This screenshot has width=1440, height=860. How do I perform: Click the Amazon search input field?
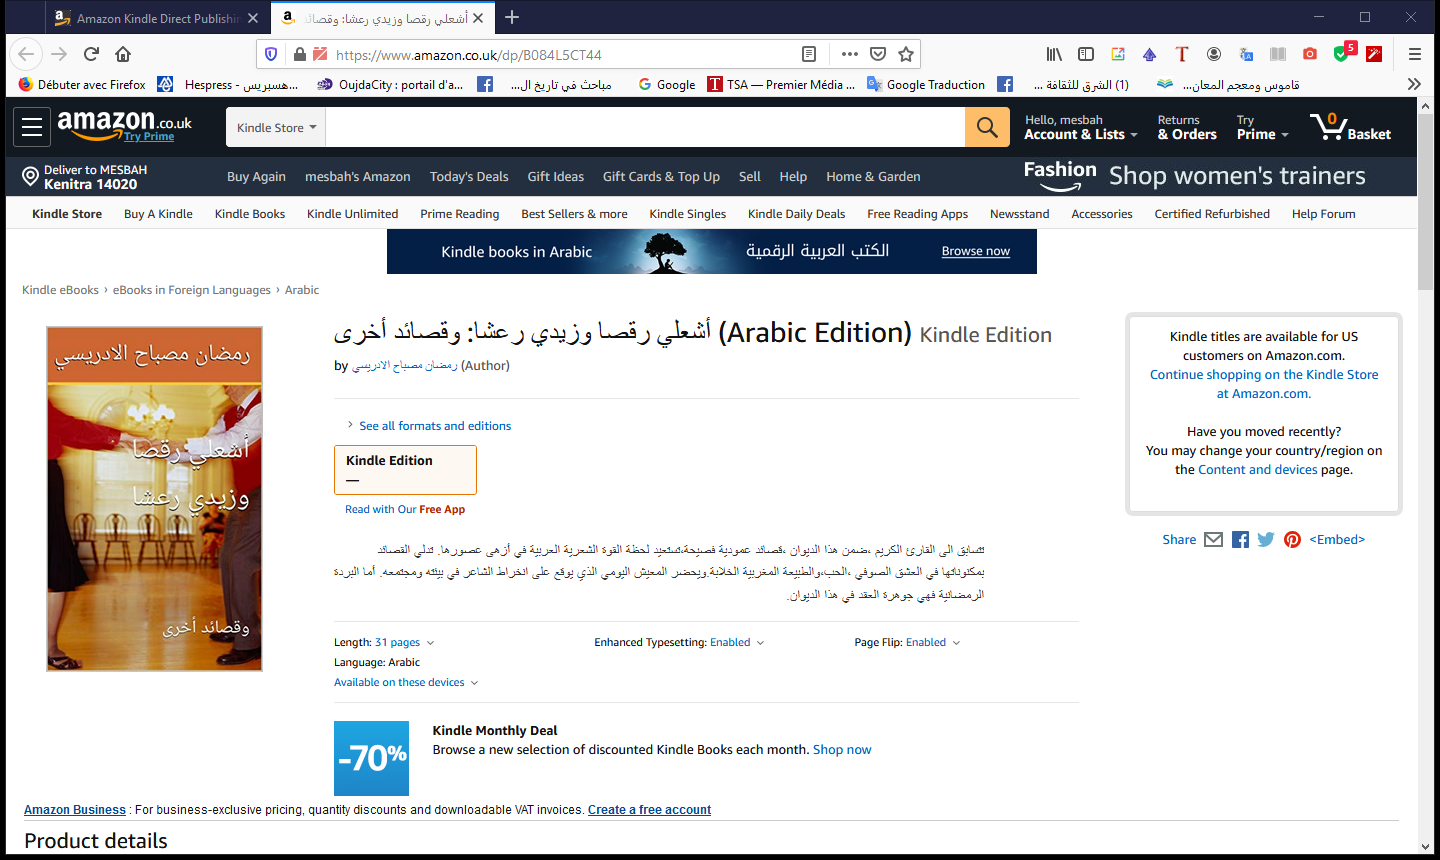pyautogui.click(x=645, y=128)
